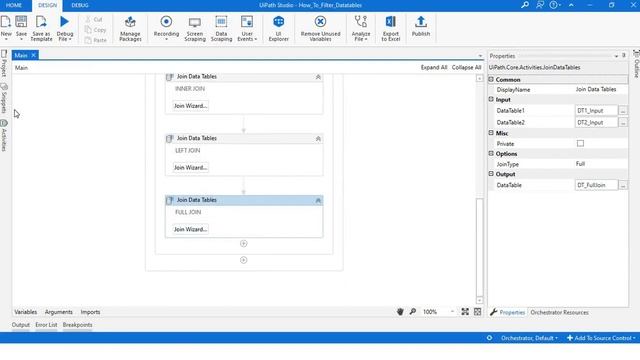Screen dimensions: 640x360
Task: Click Collapse All in designer
Action: click(x=466, y=67)
